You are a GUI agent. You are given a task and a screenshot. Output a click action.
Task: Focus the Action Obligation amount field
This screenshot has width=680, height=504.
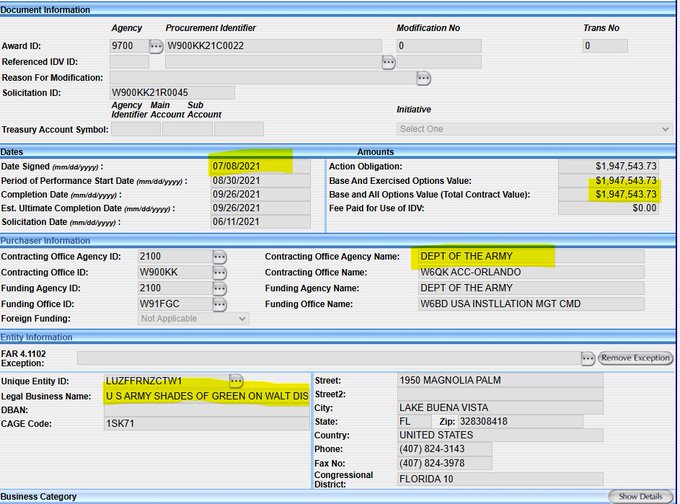(x=609, y=166)
